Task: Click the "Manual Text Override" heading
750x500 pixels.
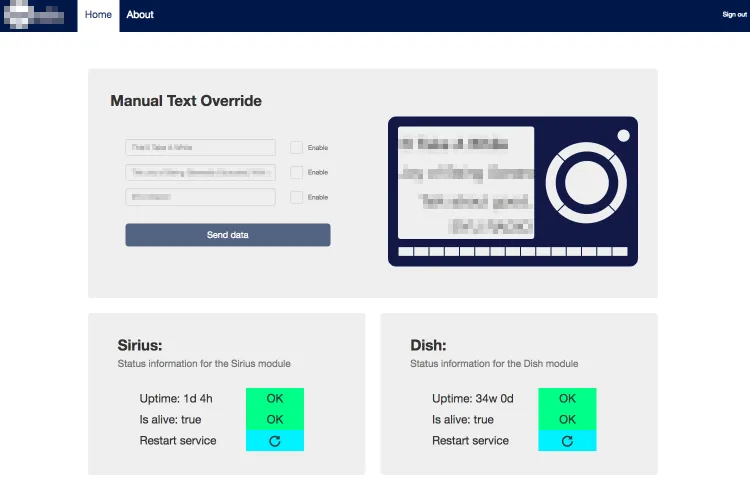Action: (186, 101)
